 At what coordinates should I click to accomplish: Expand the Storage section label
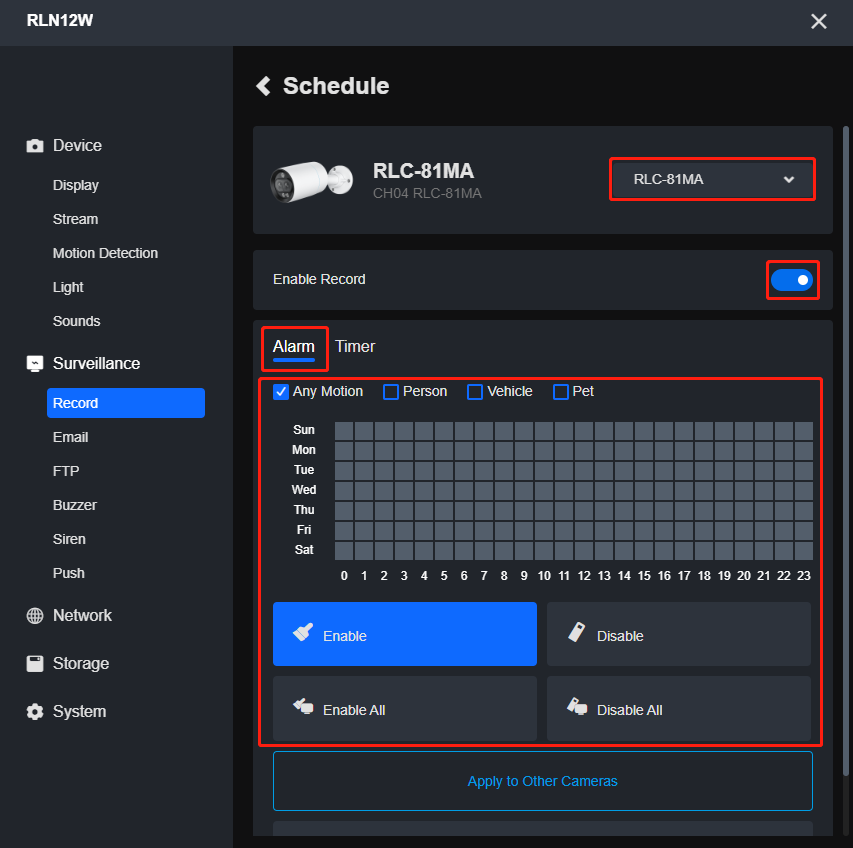[81, 664]
